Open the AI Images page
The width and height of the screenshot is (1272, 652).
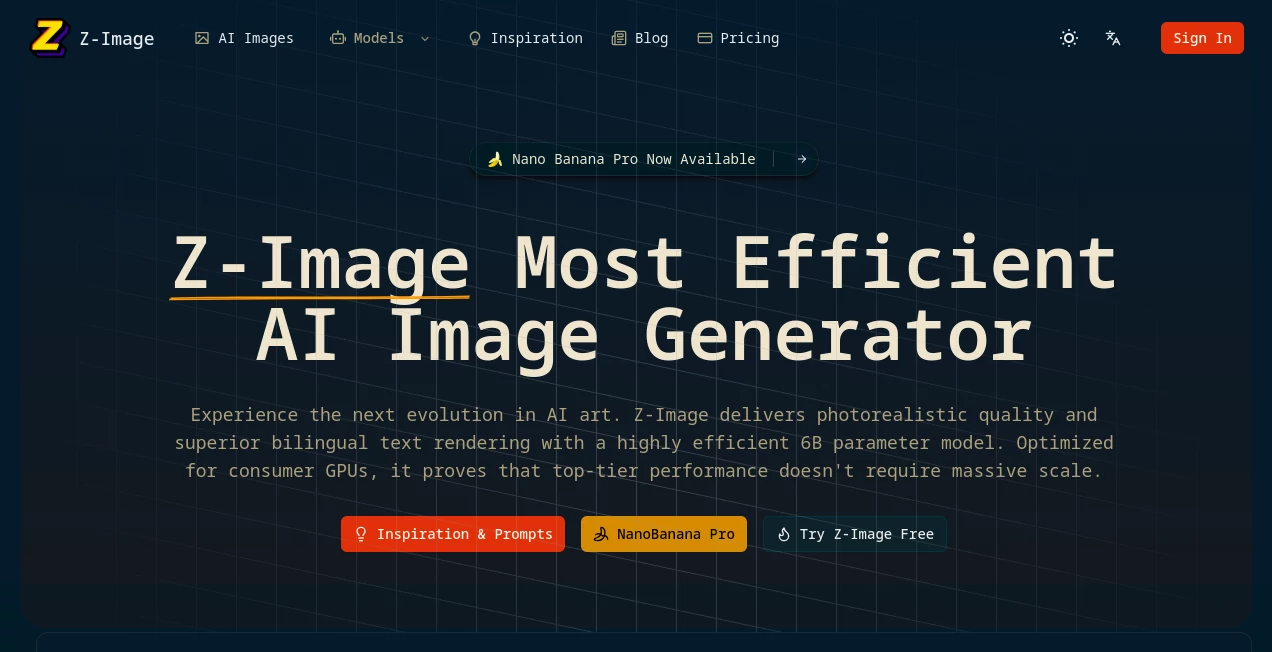(255, 38)
